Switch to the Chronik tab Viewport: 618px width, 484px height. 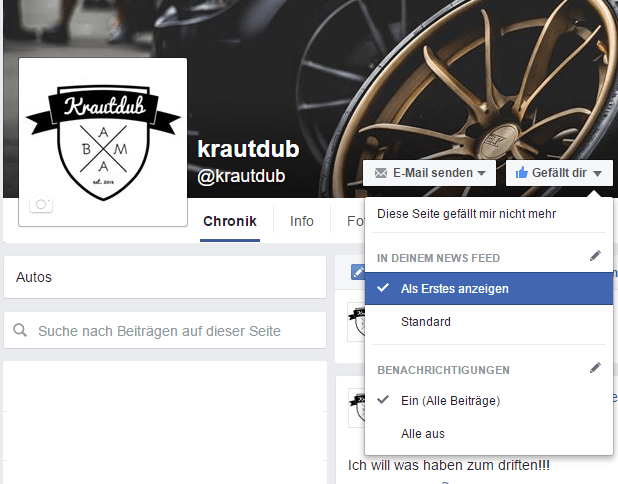(x=230, y=221)
